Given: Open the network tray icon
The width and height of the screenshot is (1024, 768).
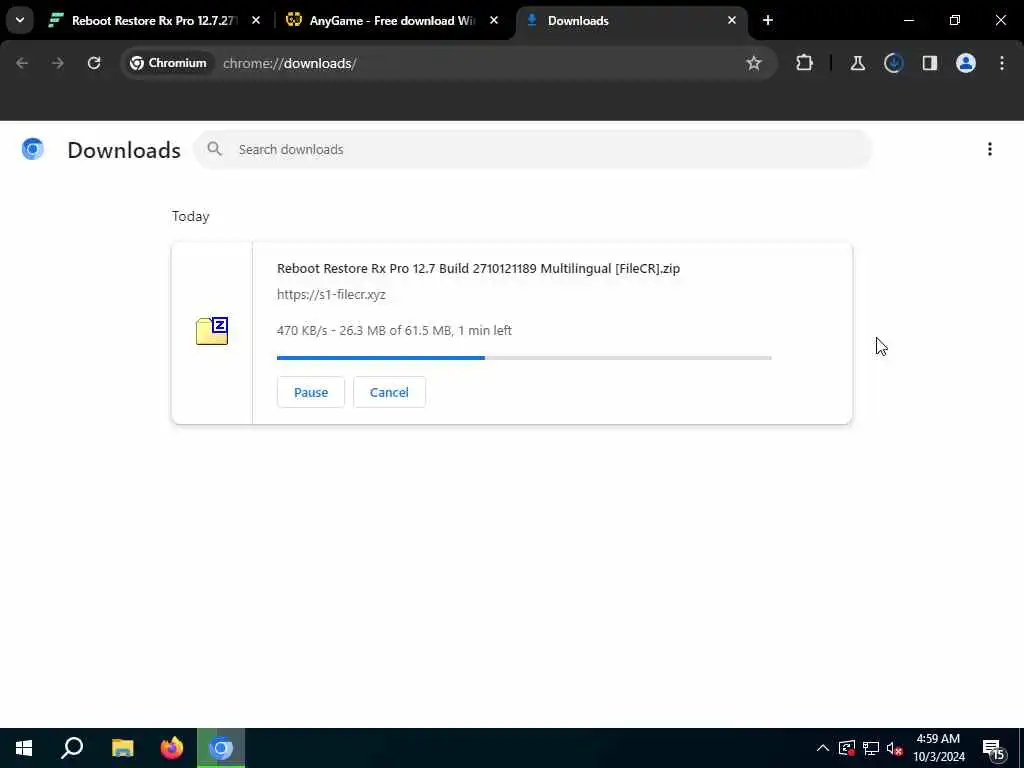Looking at the screenshot, I should point(871,748).
